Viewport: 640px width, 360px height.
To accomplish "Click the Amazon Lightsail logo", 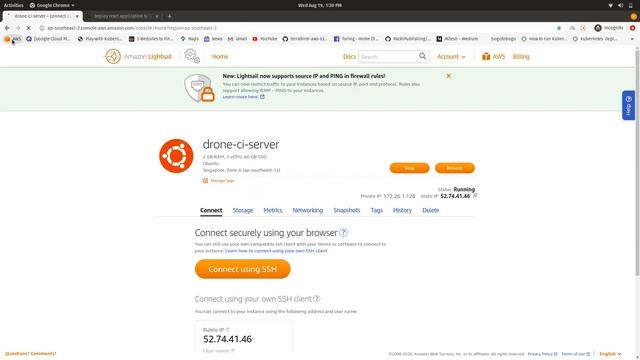I will coord(138,56).
